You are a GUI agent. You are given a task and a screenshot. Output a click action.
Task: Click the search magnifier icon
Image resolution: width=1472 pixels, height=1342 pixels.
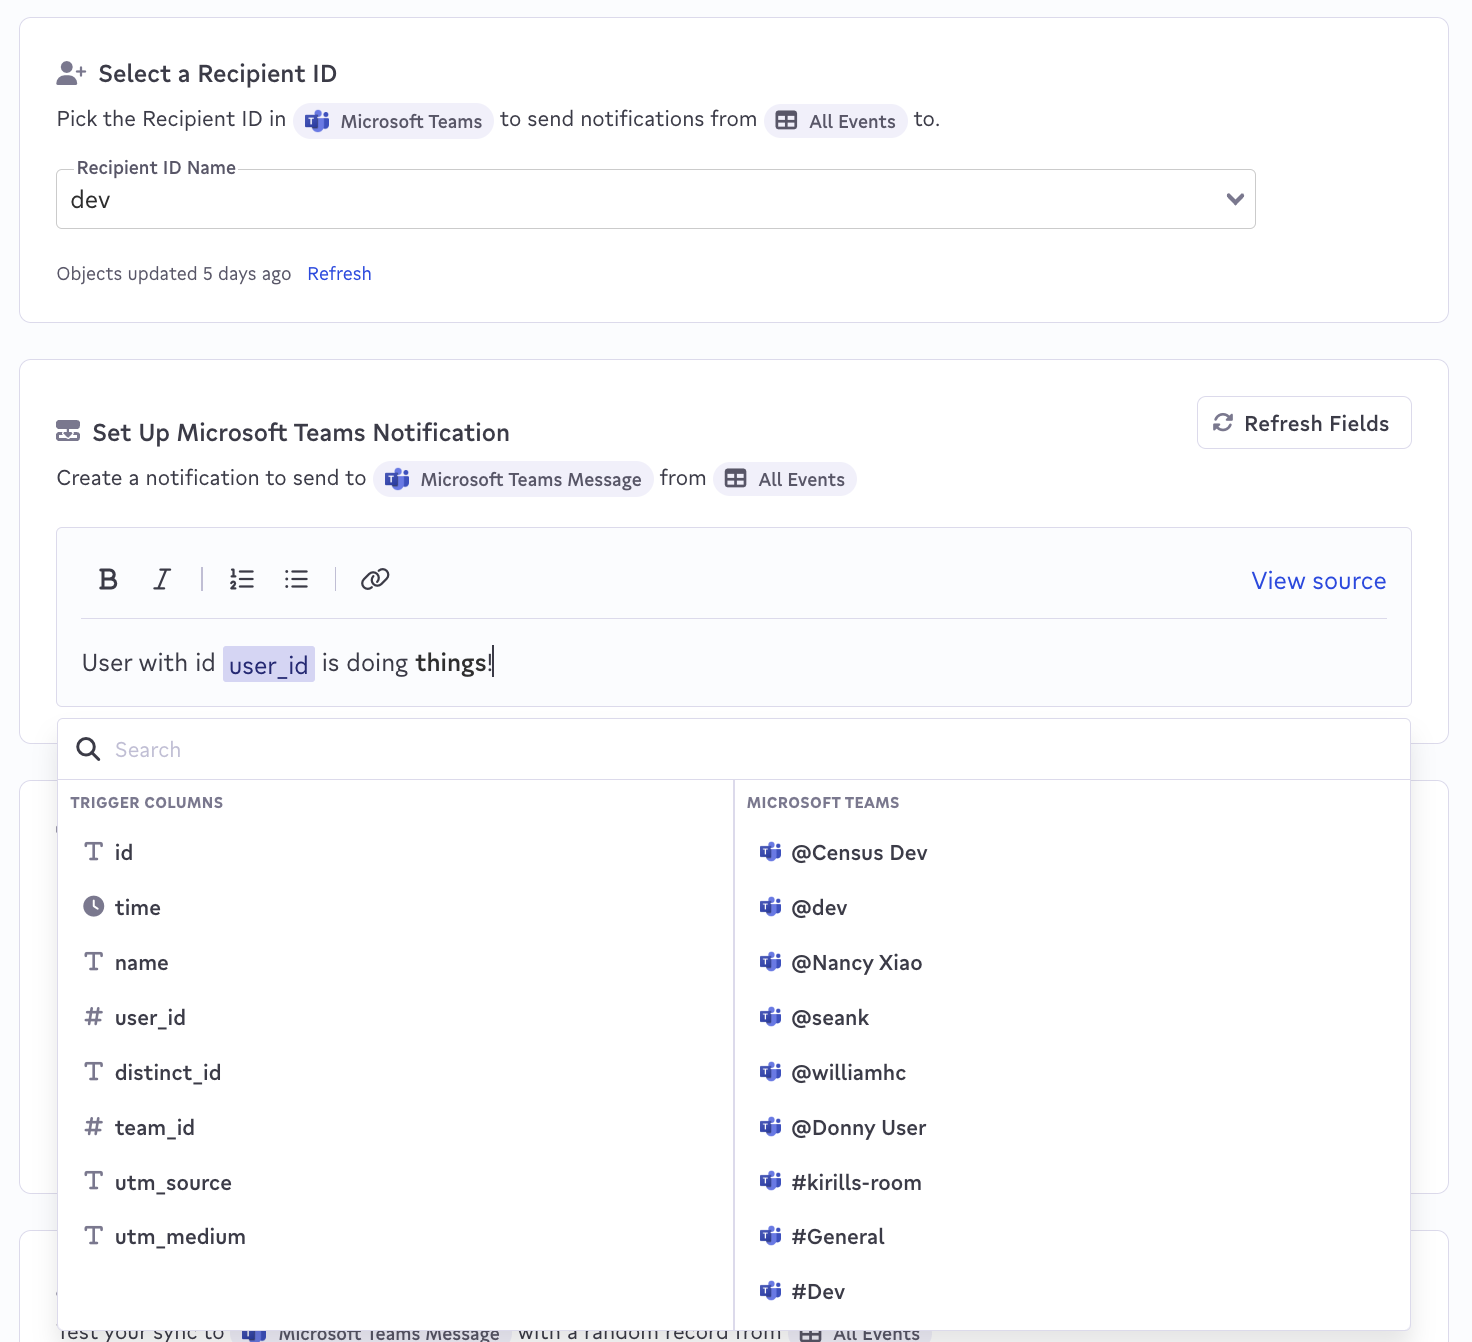89,749
